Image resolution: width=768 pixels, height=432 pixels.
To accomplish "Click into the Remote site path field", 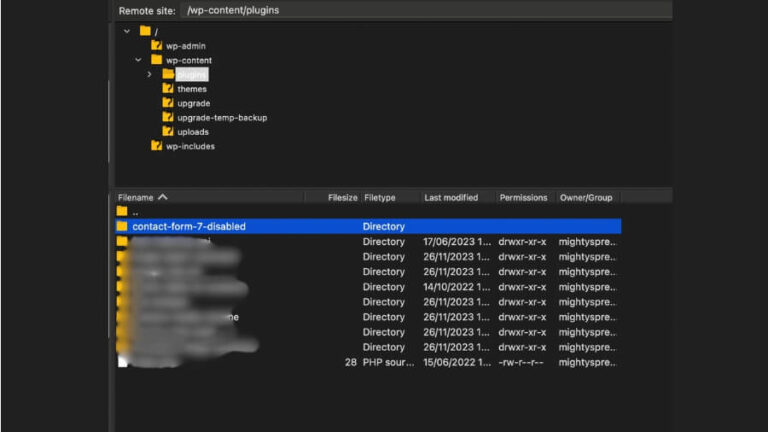I will click(420, 10).
